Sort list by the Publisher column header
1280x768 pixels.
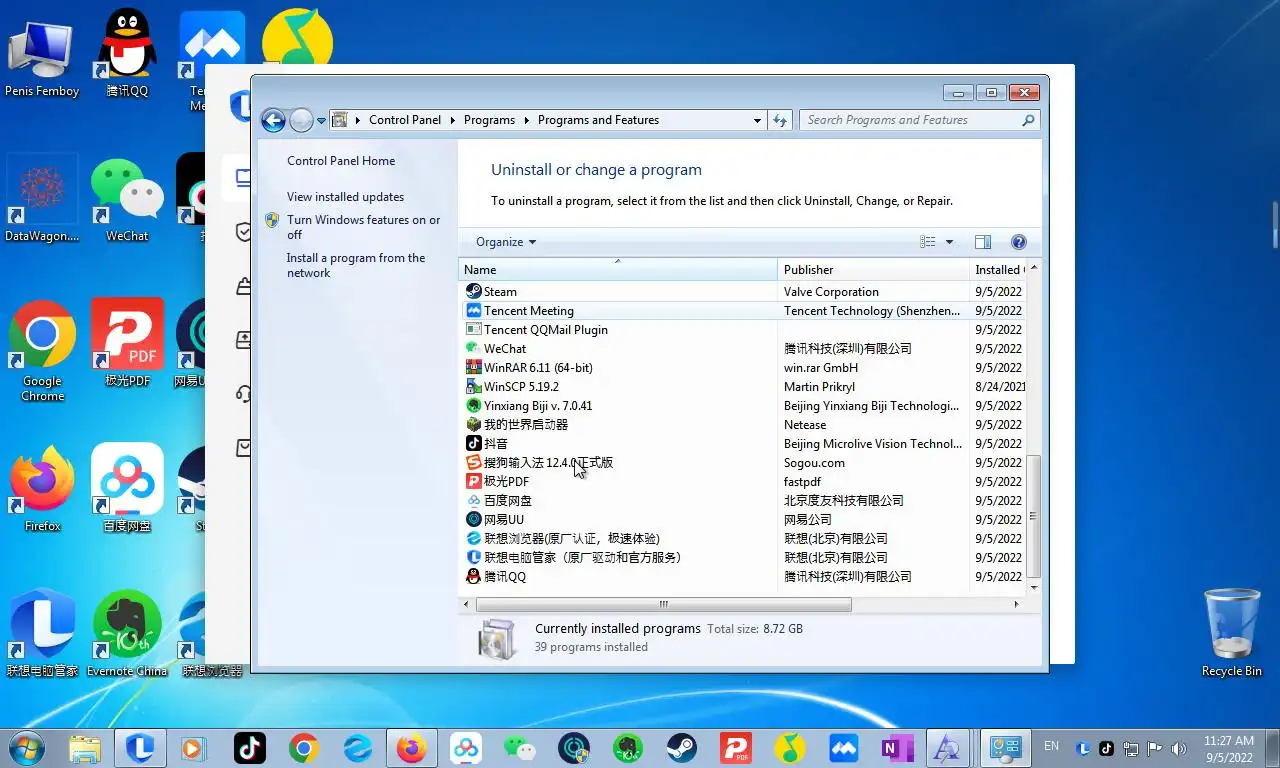tap(873, 270)
